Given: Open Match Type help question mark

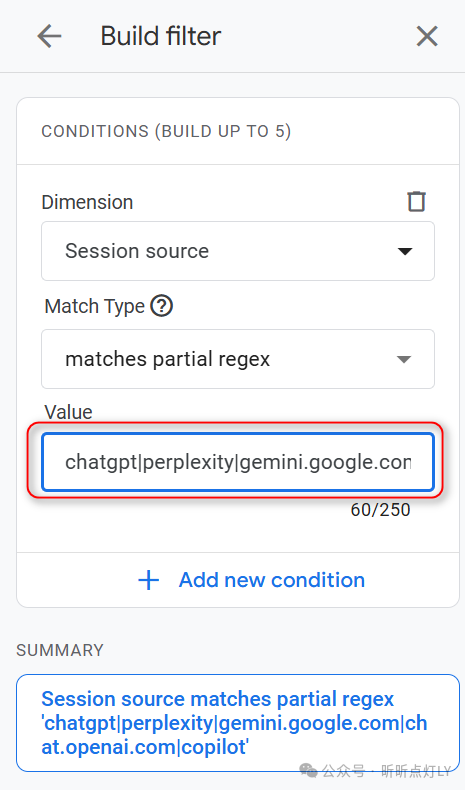Looking at the screenshot, I should pos(162,306).
